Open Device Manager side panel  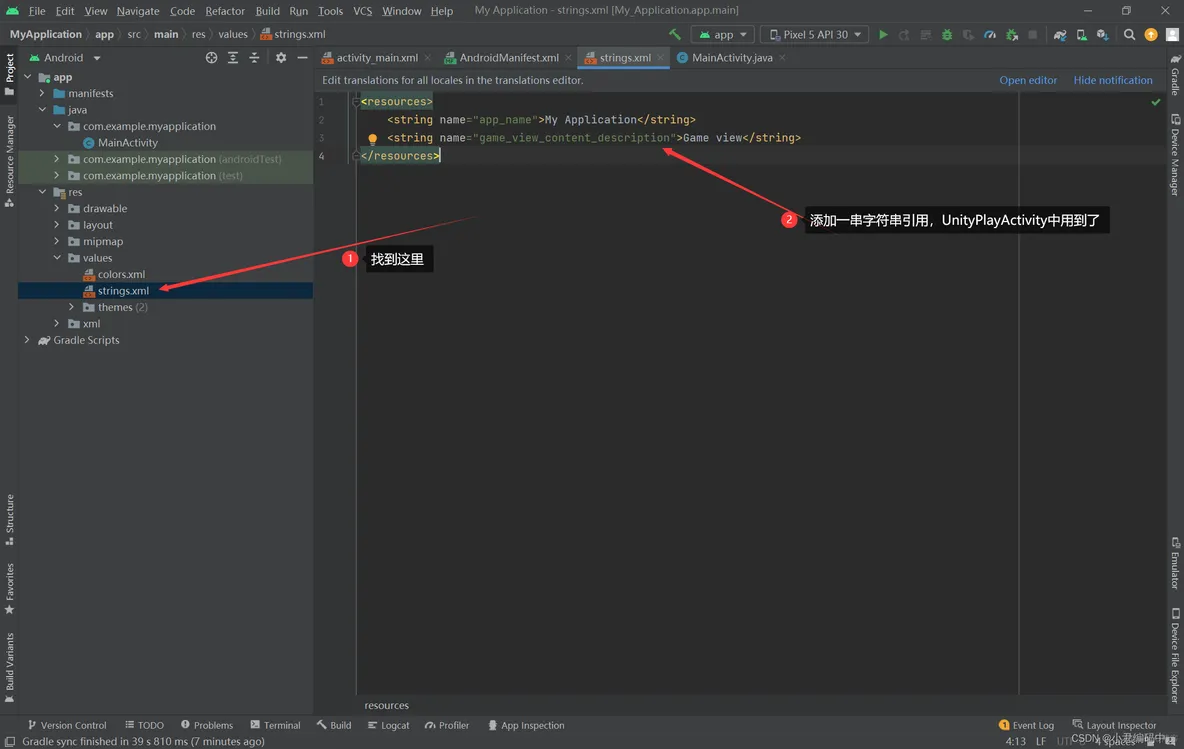pos(1175,155)
